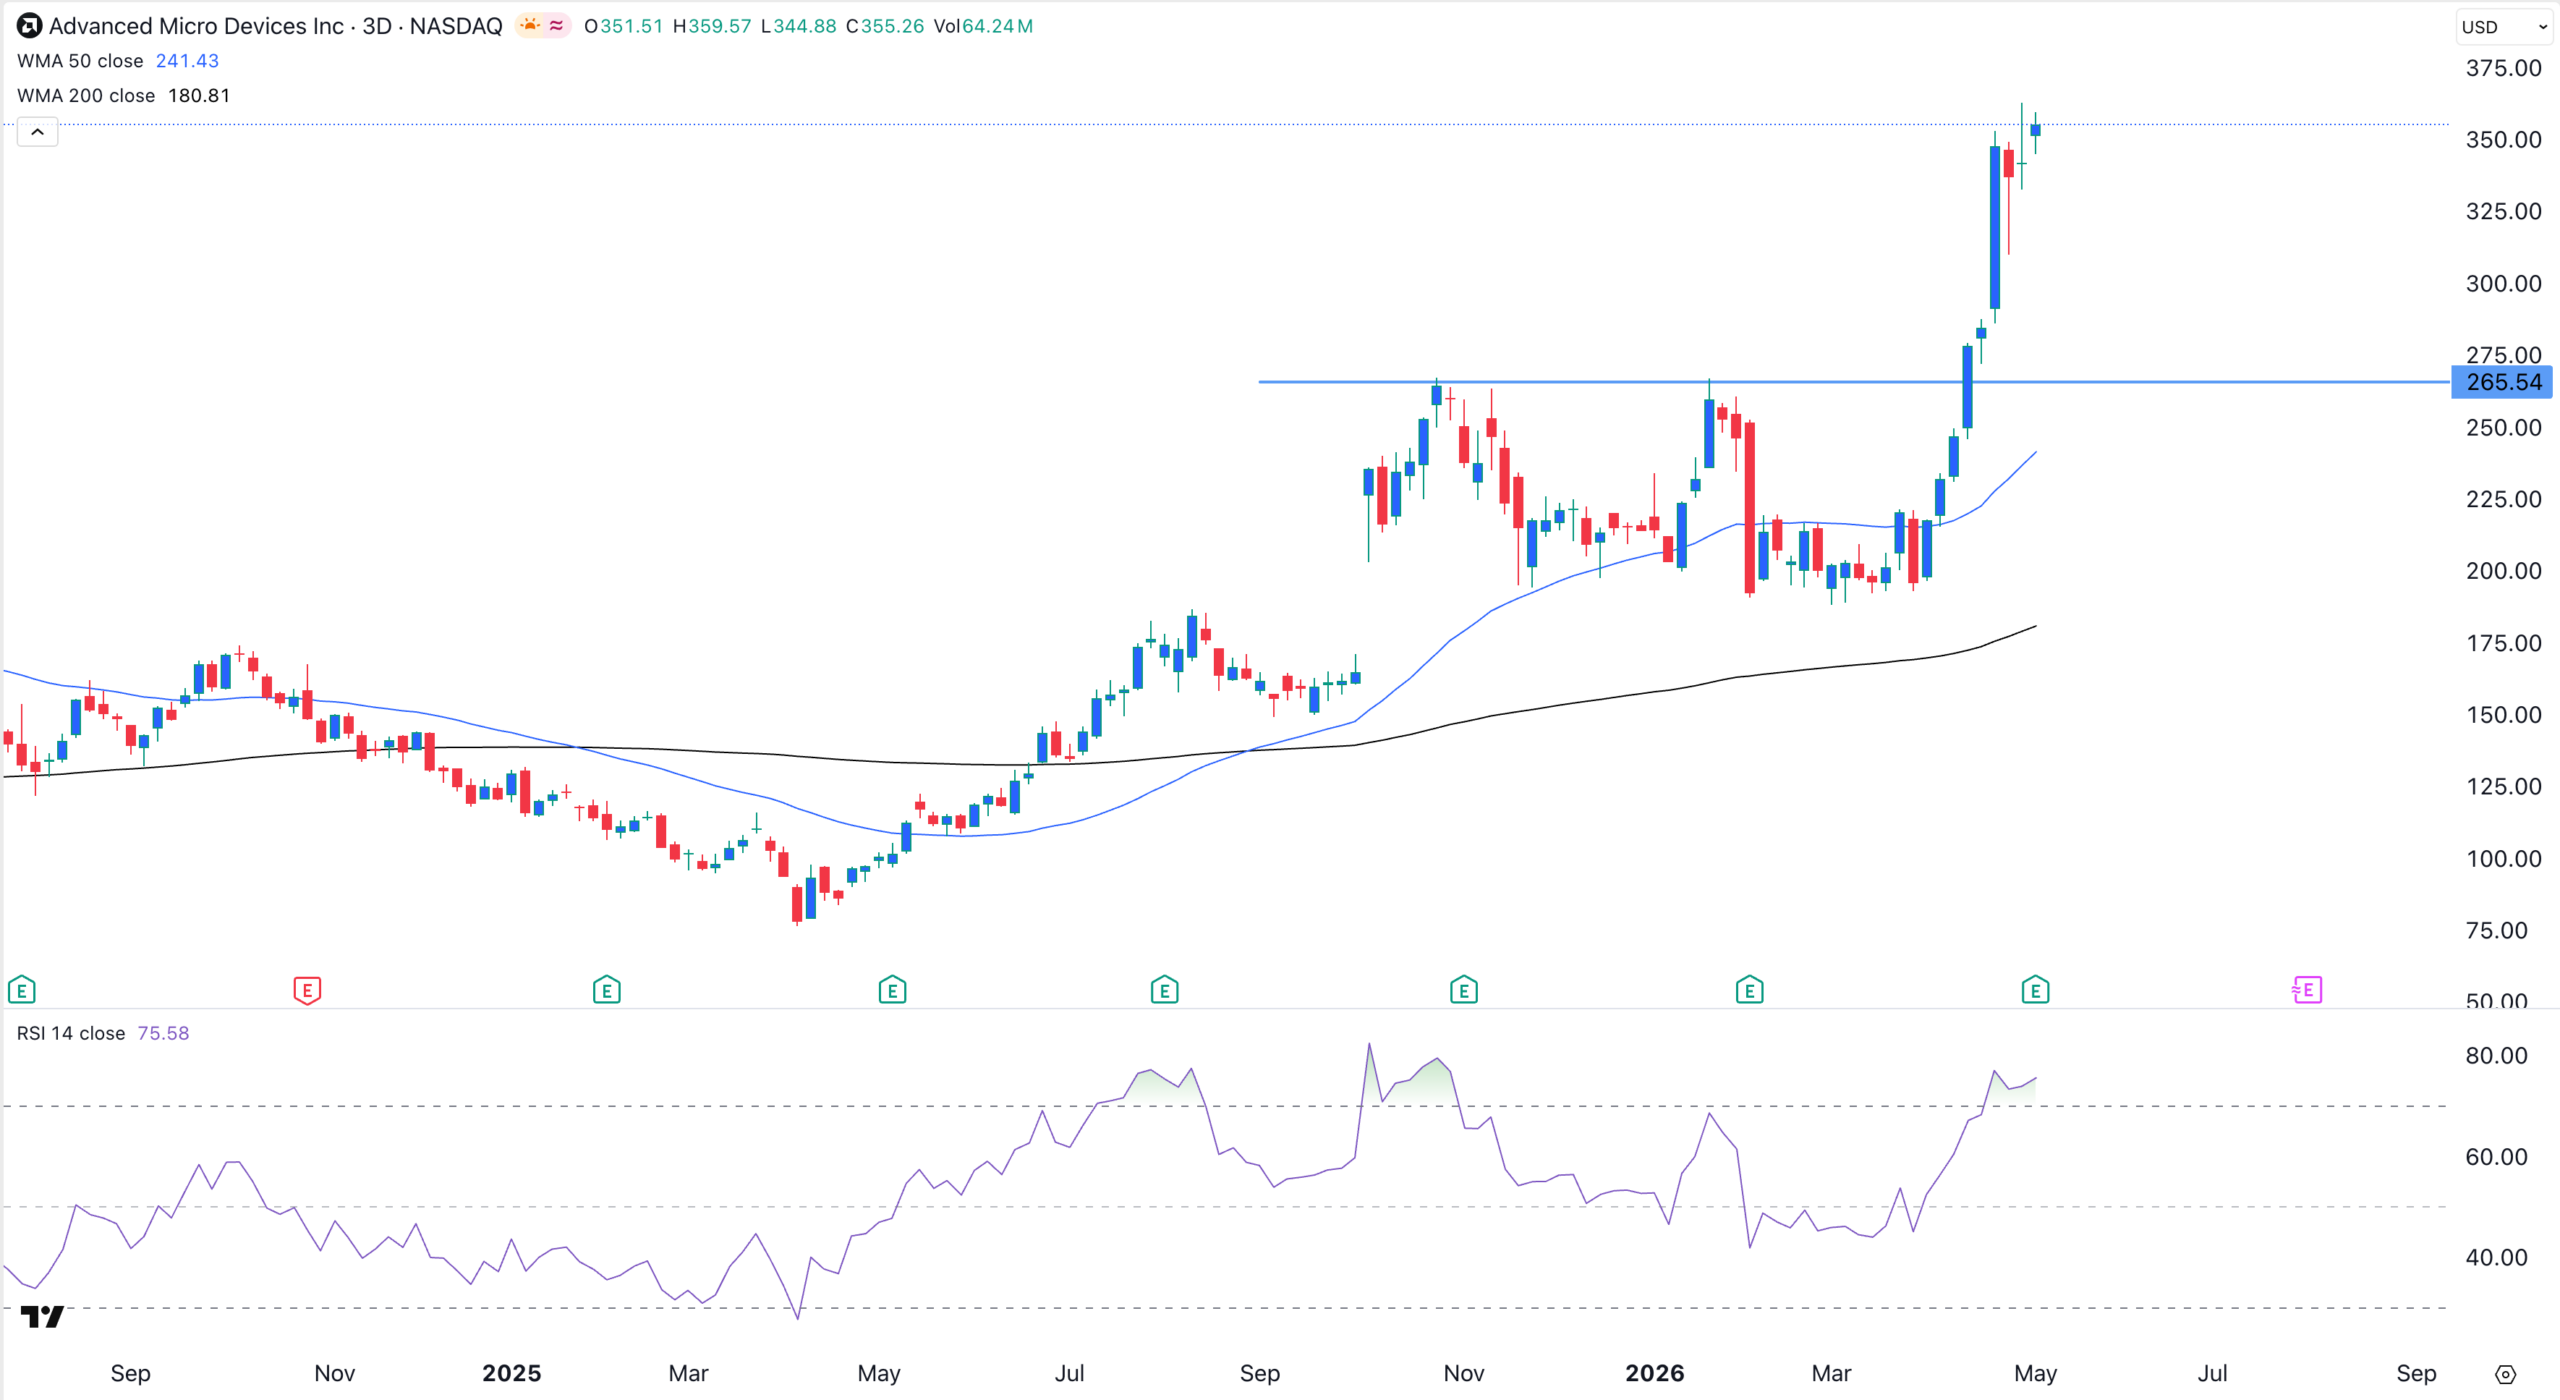Click the WMA 200 value 180.81

click(199, 96)
